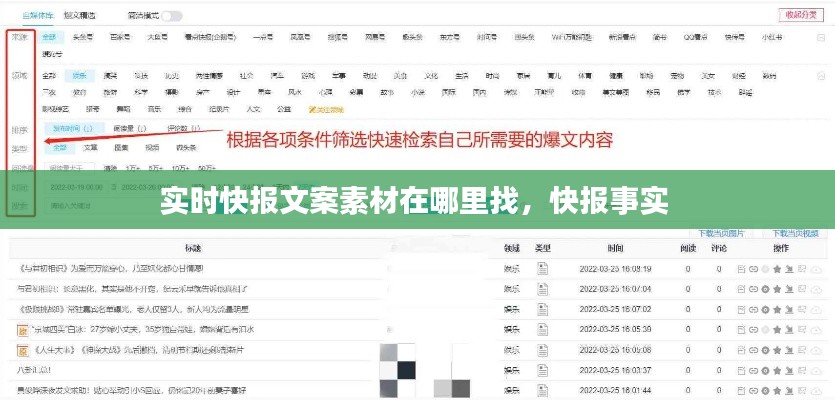Sort results by 阅读量
The image size is (835, 400).
129,128
